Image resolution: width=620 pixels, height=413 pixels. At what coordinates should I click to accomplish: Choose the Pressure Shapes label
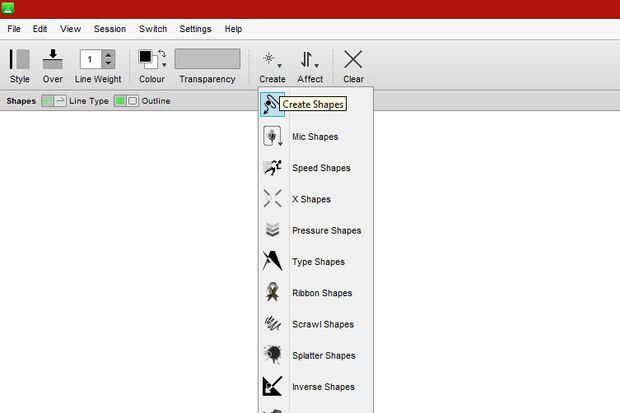[x=327, y=231]
